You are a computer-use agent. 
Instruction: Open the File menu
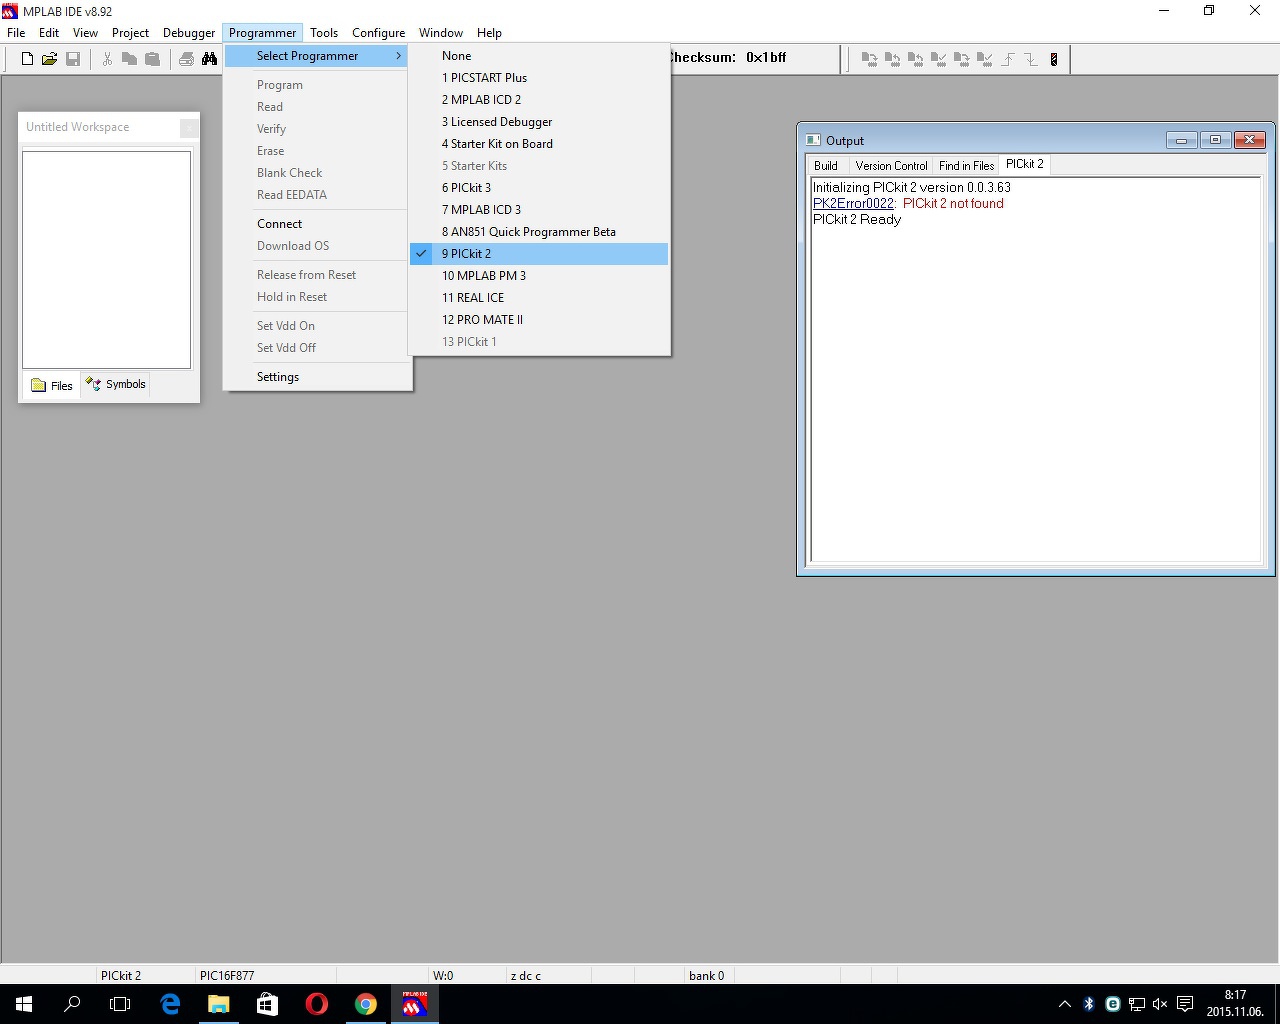pos(16,33)
